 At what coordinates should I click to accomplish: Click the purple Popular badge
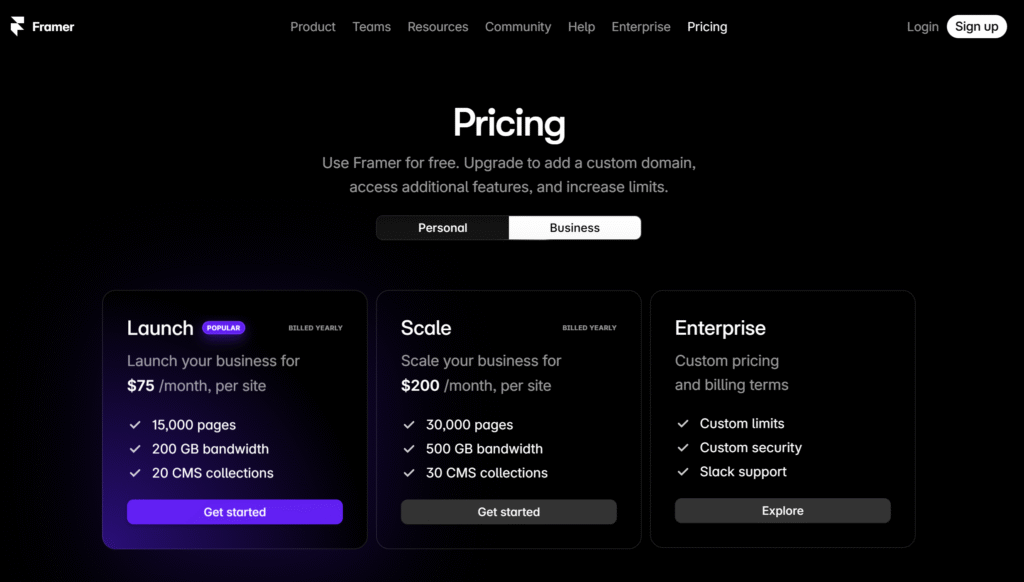[x=223, y=328]
